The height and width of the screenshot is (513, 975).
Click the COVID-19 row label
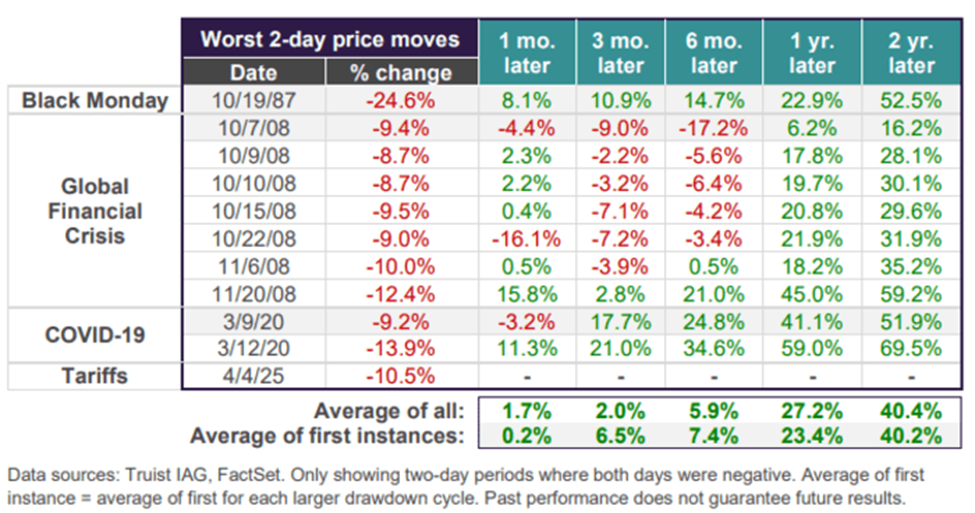click(x=95, y=335)
